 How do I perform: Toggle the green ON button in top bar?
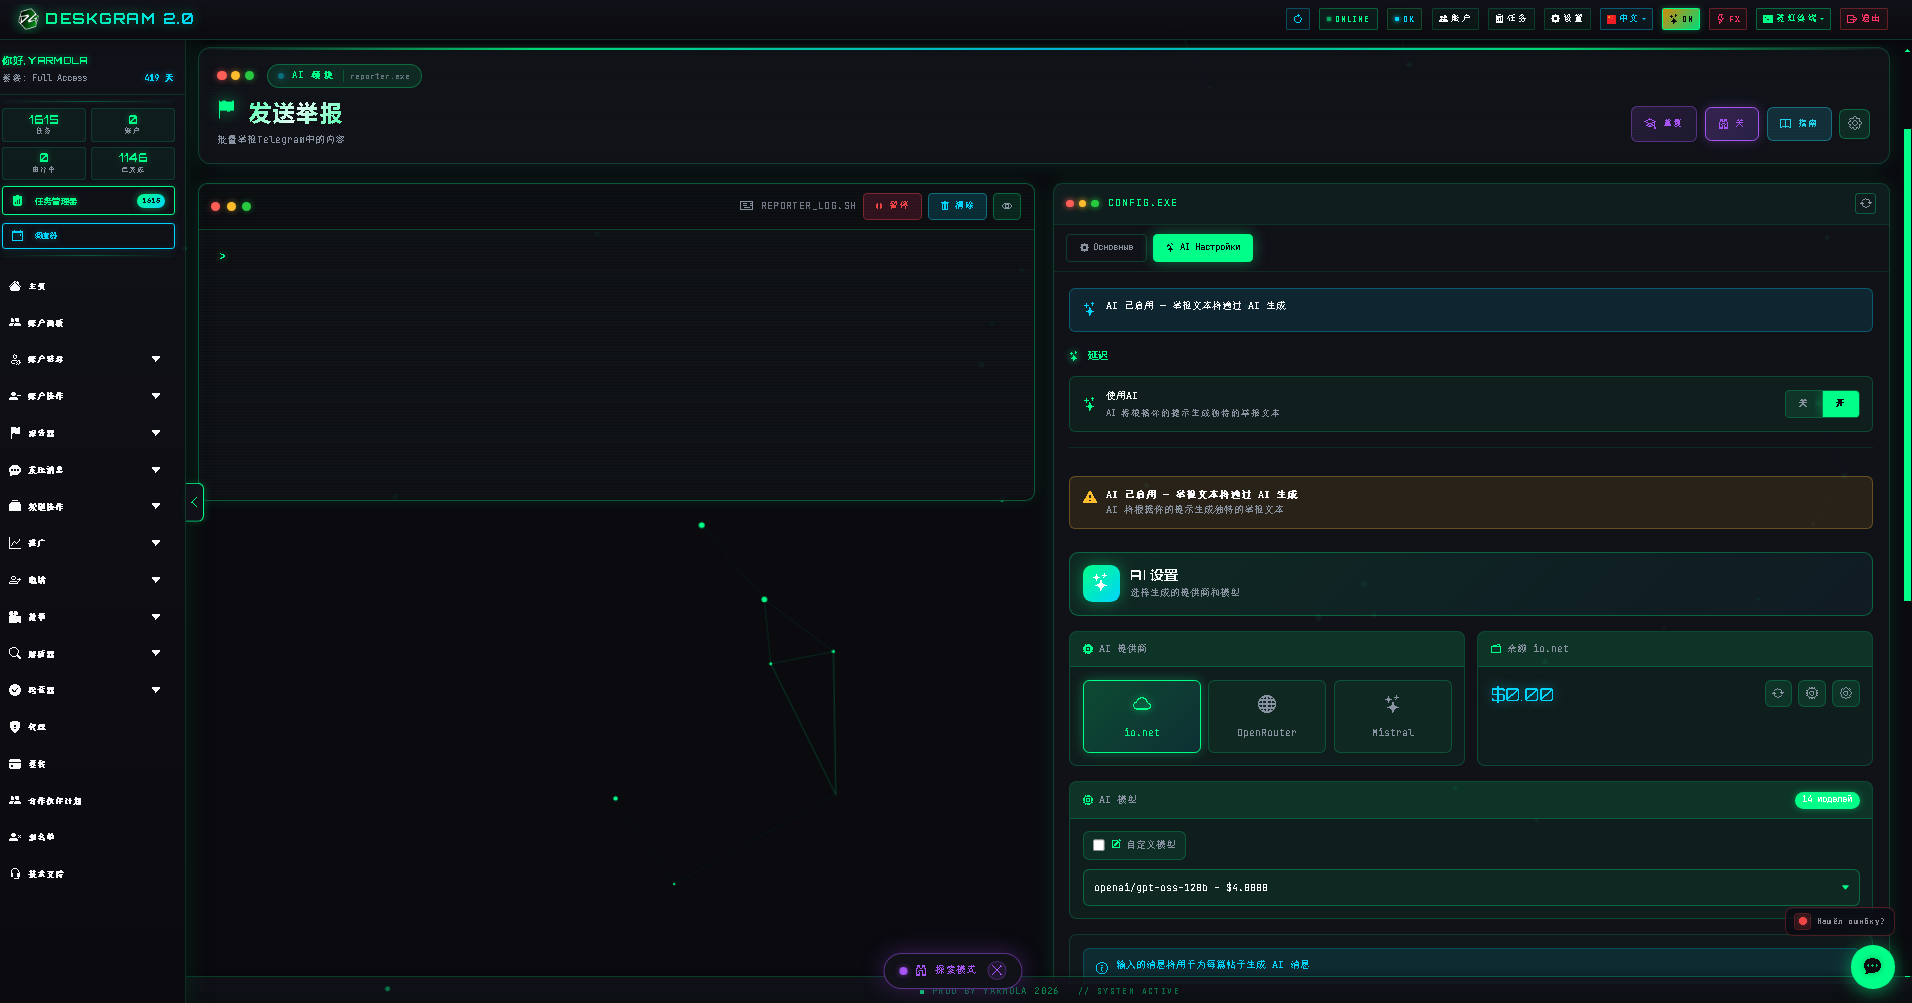[1680, 19]
